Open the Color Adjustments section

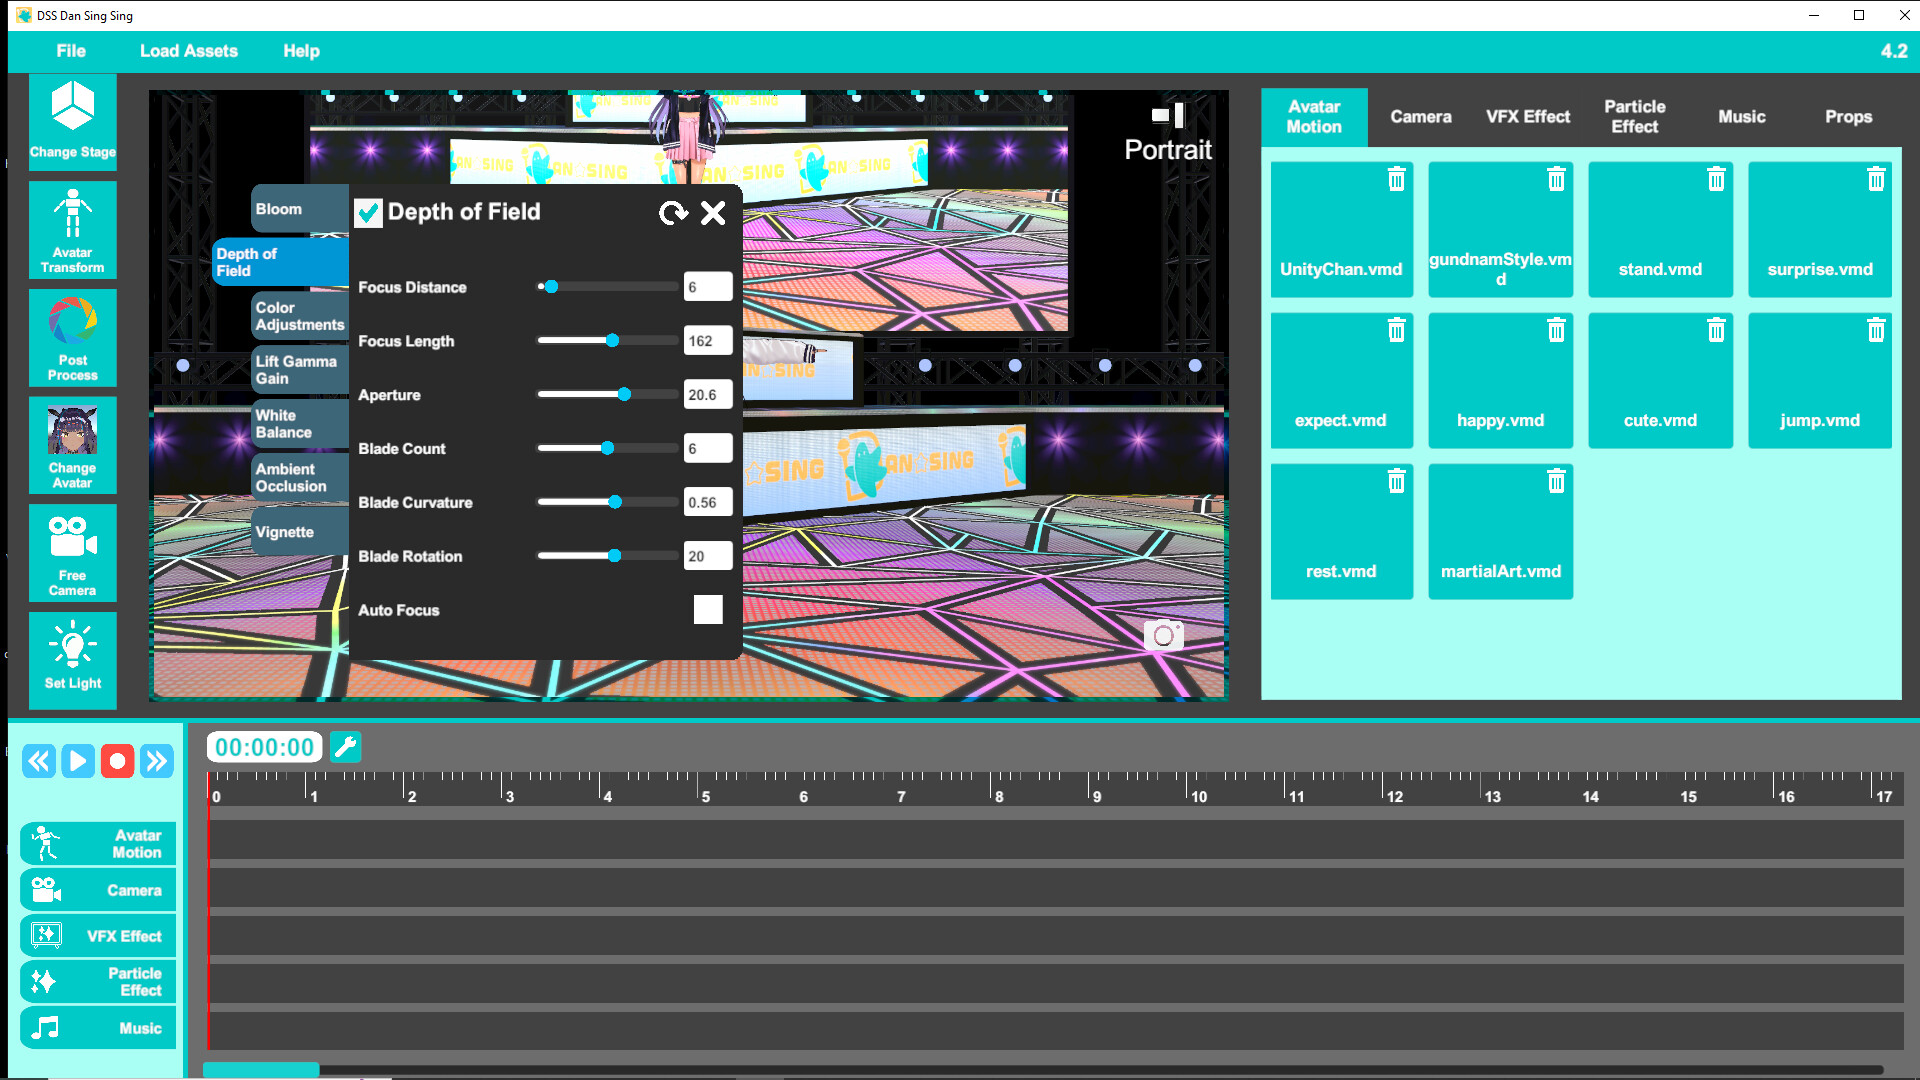coord(299,315)
